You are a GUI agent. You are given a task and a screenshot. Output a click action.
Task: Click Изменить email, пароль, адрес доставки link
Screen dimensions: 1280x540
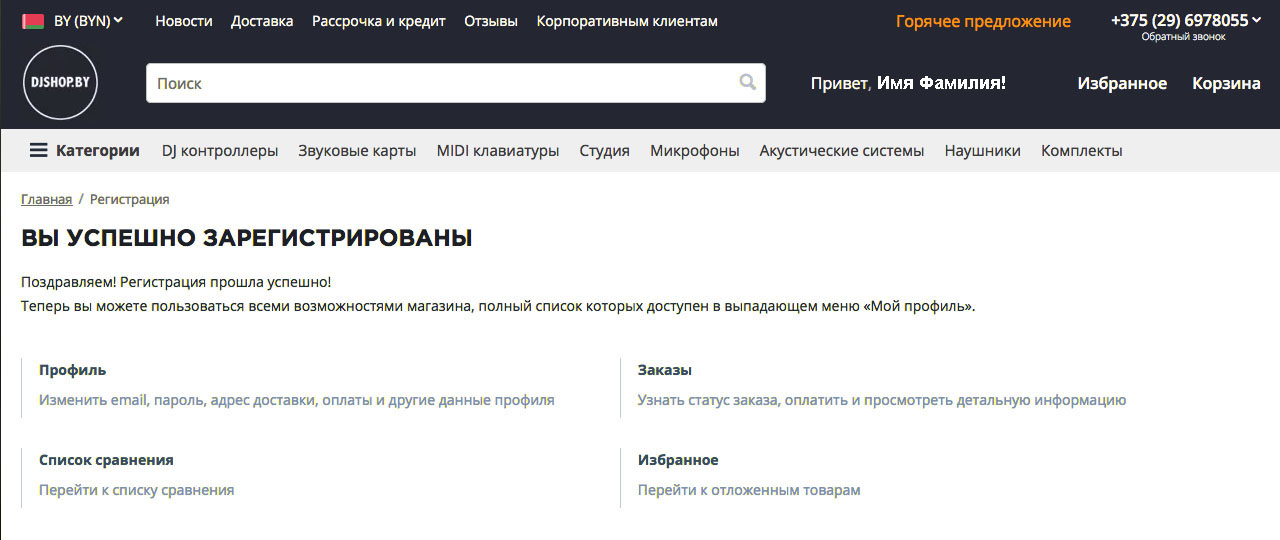pos(296,400)
